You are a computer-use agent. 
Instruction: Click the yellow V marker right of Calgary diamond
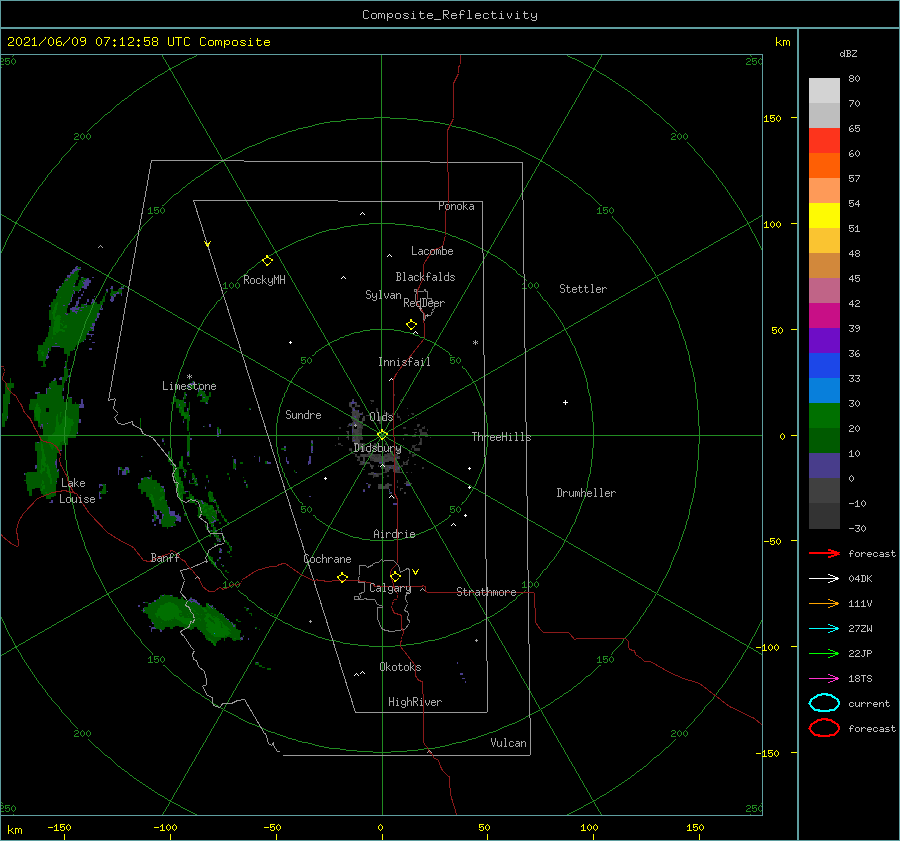tap(415, 571)
